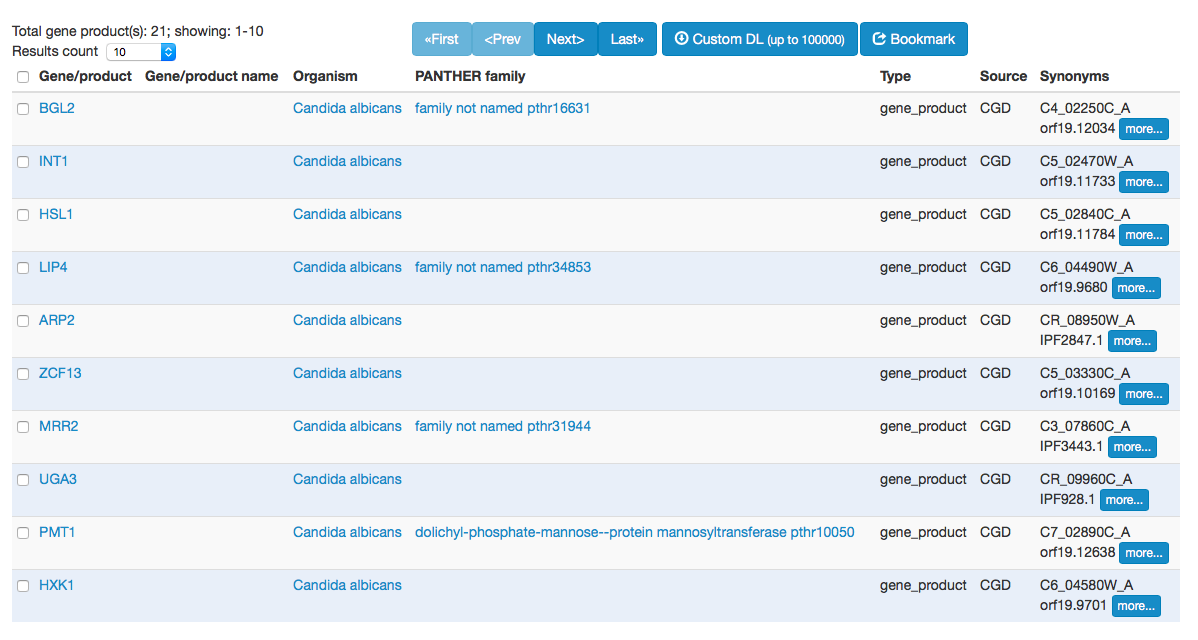Open the MRR2 gene product link
1198x640 pixels.
pos(59,426)
